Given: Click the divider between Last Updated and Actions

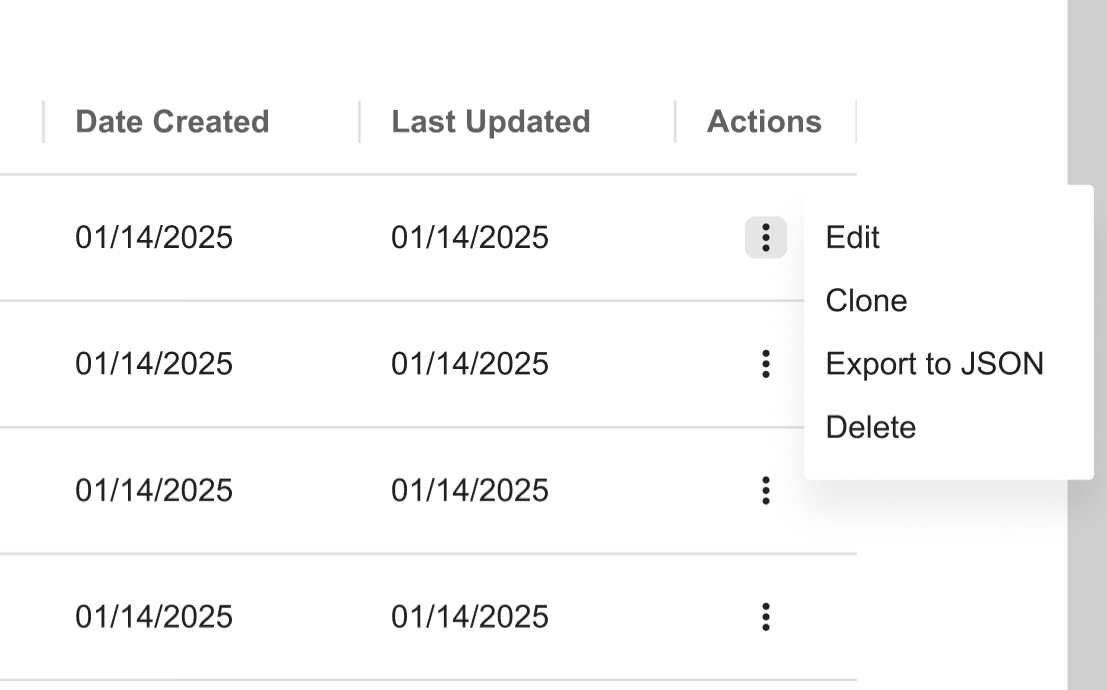Looking at the screenshot, I should (x=675, y=122).
